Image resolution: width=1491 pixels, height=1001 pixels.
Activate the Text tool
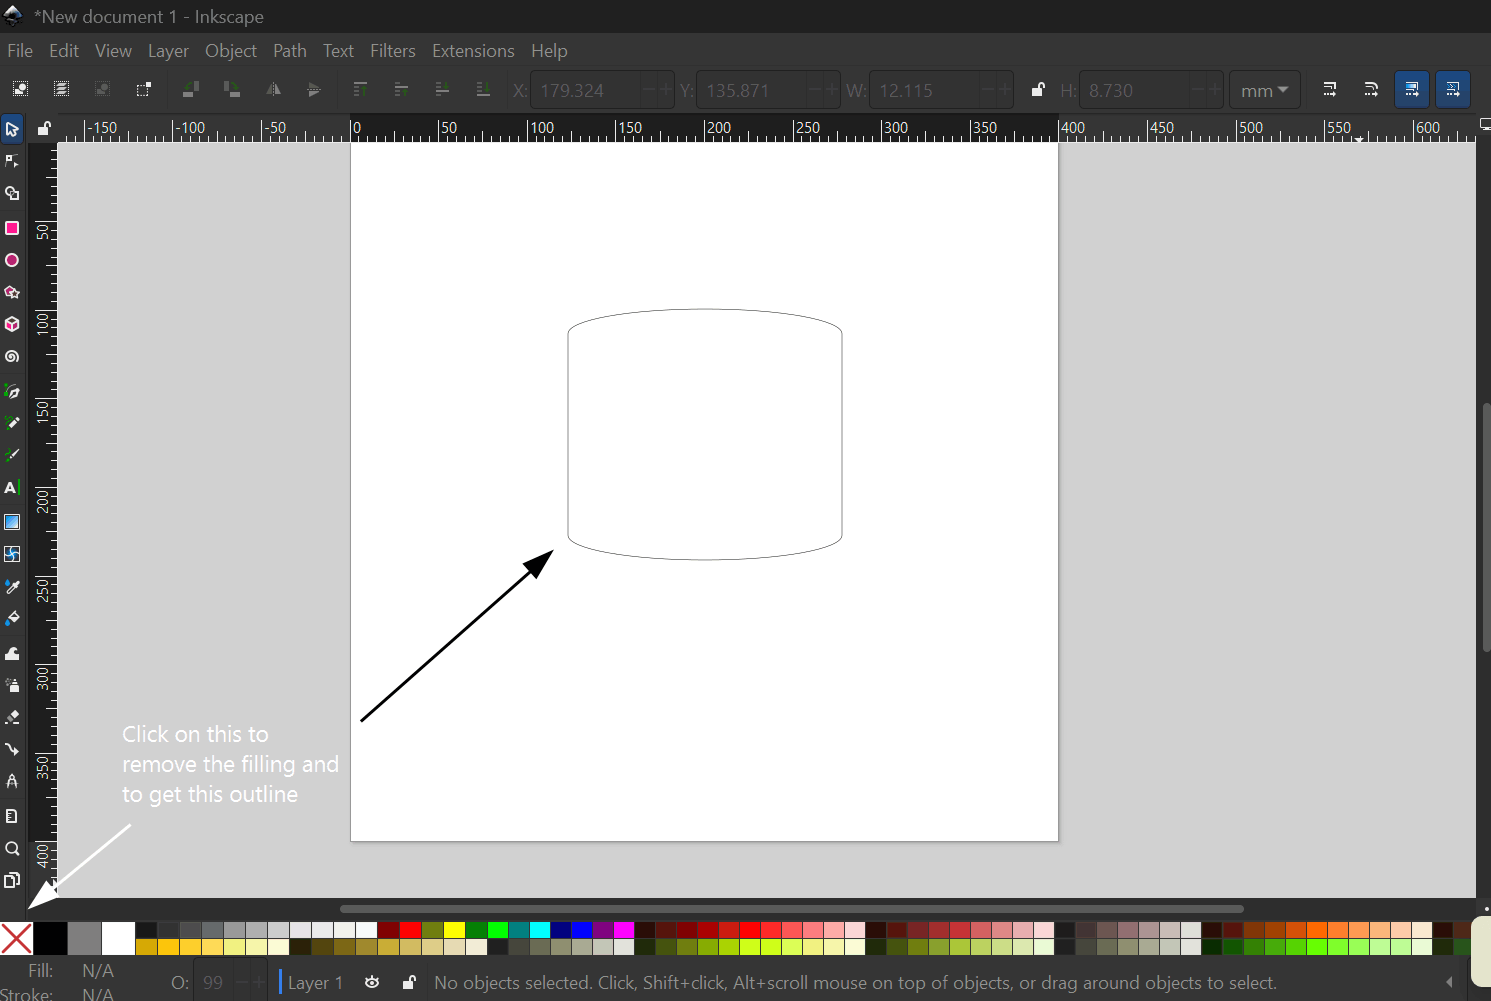[12, 487]
